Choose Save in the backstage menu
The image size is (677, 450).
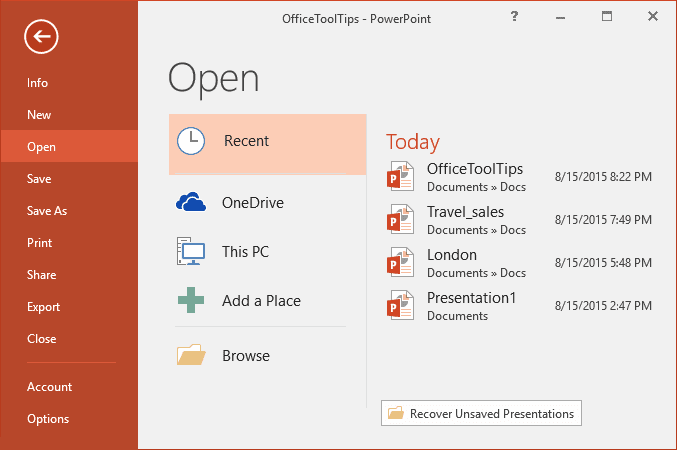(69, 179)
